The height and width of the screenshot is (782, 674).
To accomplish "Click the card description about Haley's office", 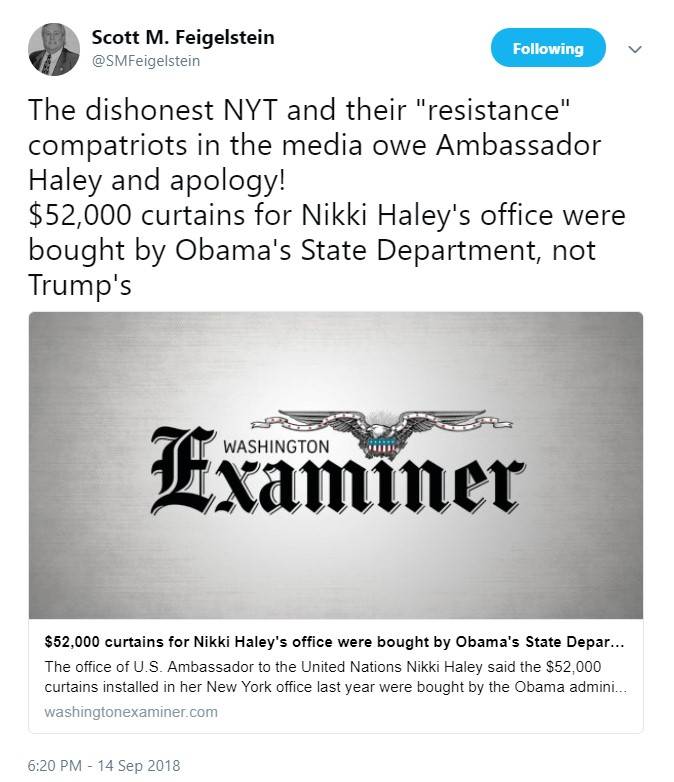I will coord(335,677).
